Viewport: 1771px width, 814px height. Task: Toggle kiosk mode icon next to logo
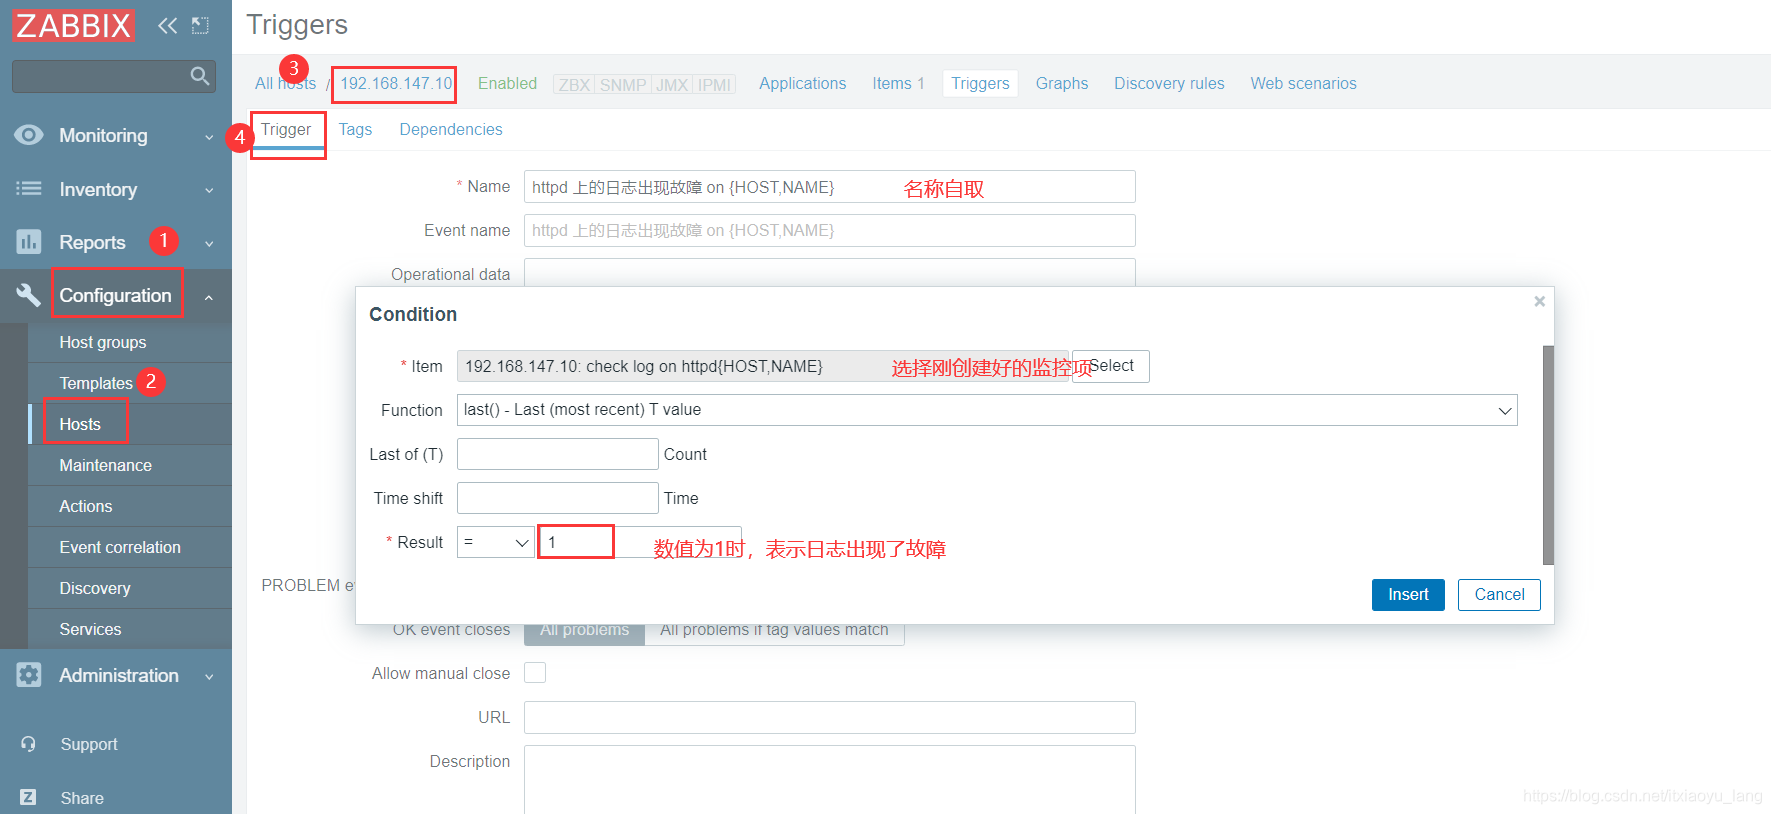click(x=200, y=25)
